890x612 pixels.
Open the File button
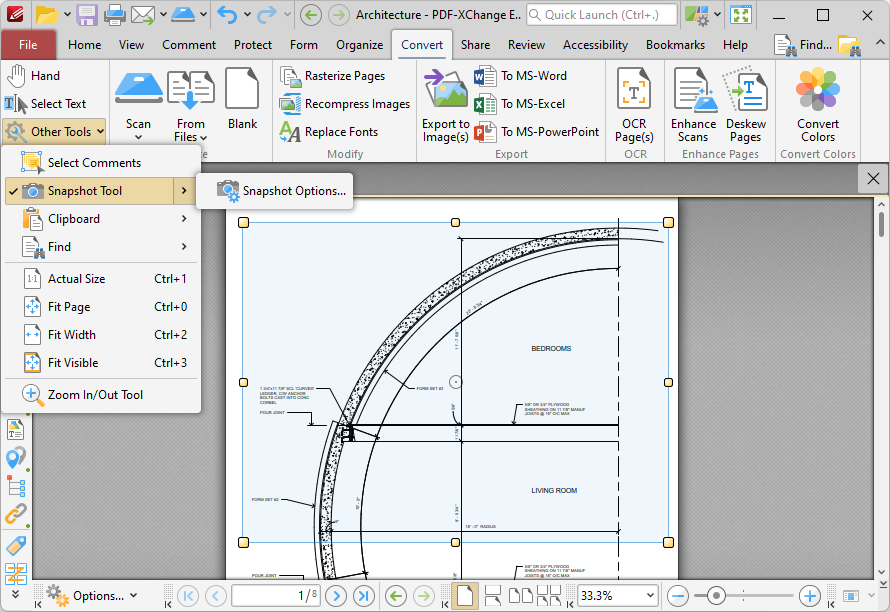coord(28,45)
